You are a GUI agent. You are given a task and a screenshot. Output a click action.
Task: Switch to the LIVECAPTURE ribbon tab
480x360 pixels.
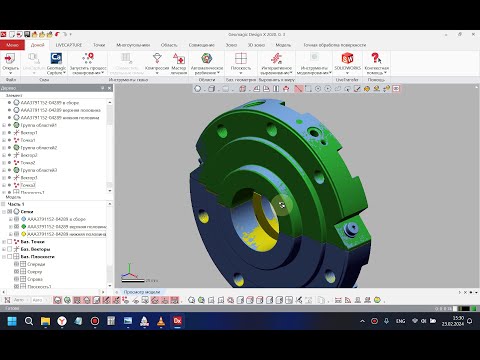pos(69,45)
